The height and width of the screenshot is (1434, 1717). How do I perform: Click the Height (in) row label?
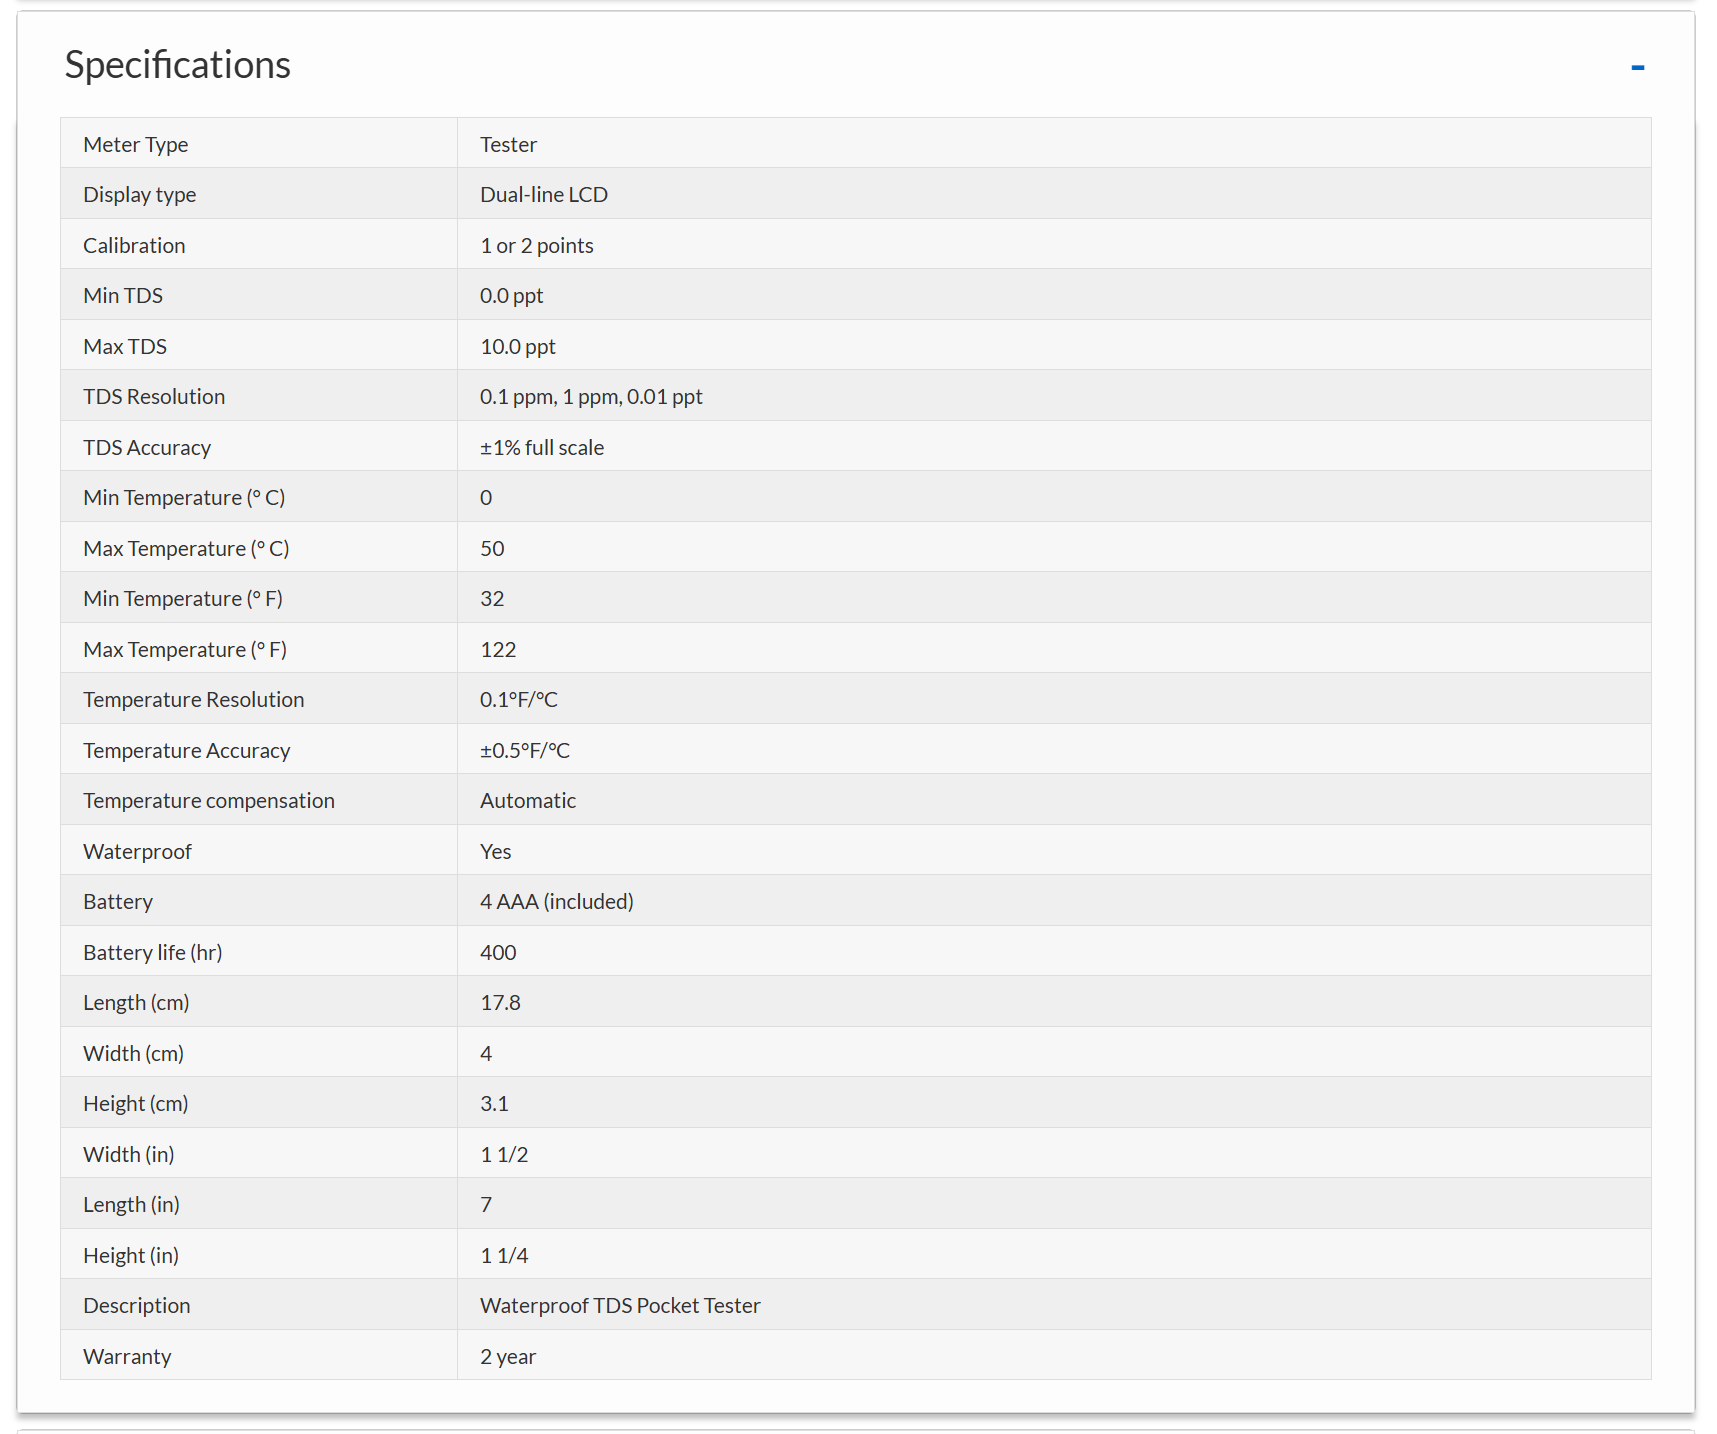(131, 1255)
